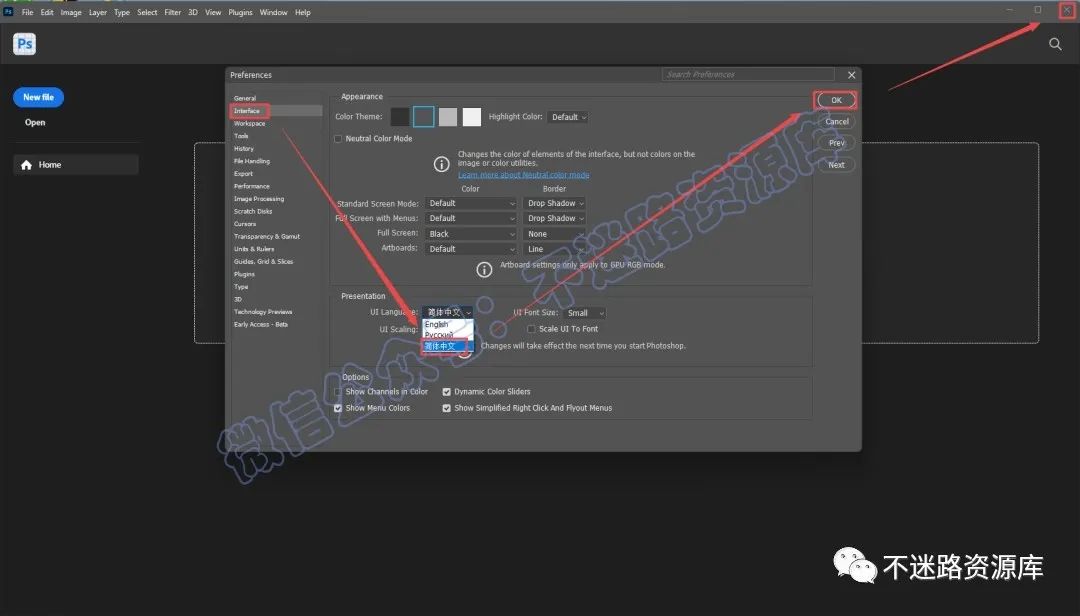The height and width of the screenshot is (616, 1080).
Task: Toggle Scale UI To Font checkbox
Action: coord(531,329)
